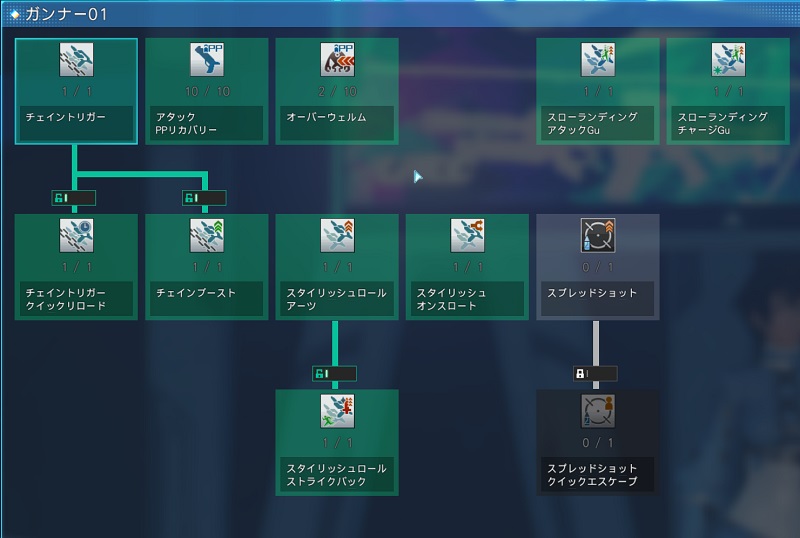Click the スローランディングチャージGu icon
800x538 pixels.
click(x=729, y=59)
